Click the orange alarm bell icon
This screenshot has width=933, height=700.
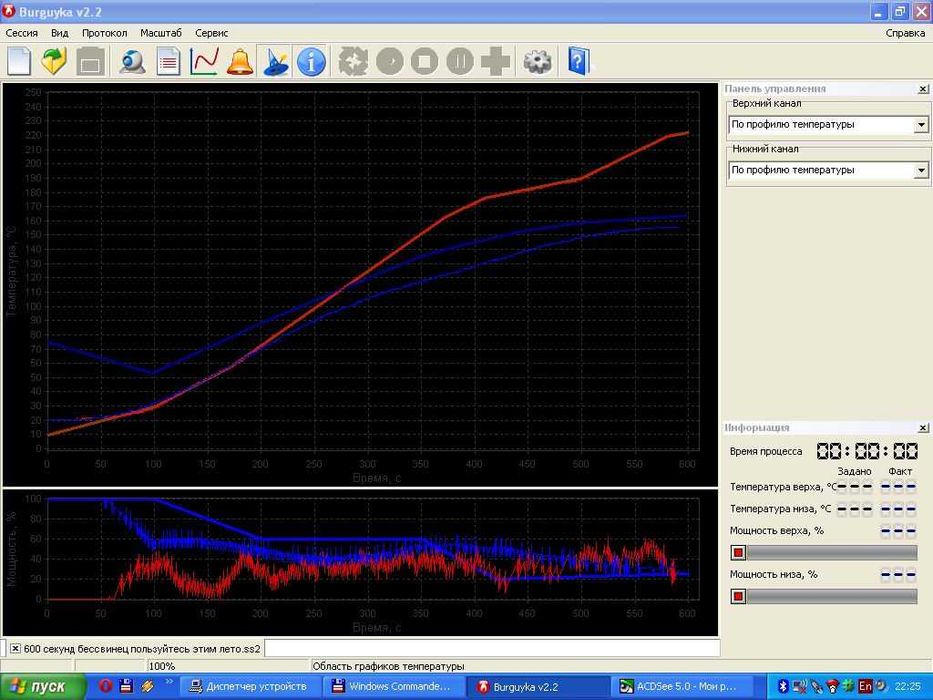click(x=240, y=61)
